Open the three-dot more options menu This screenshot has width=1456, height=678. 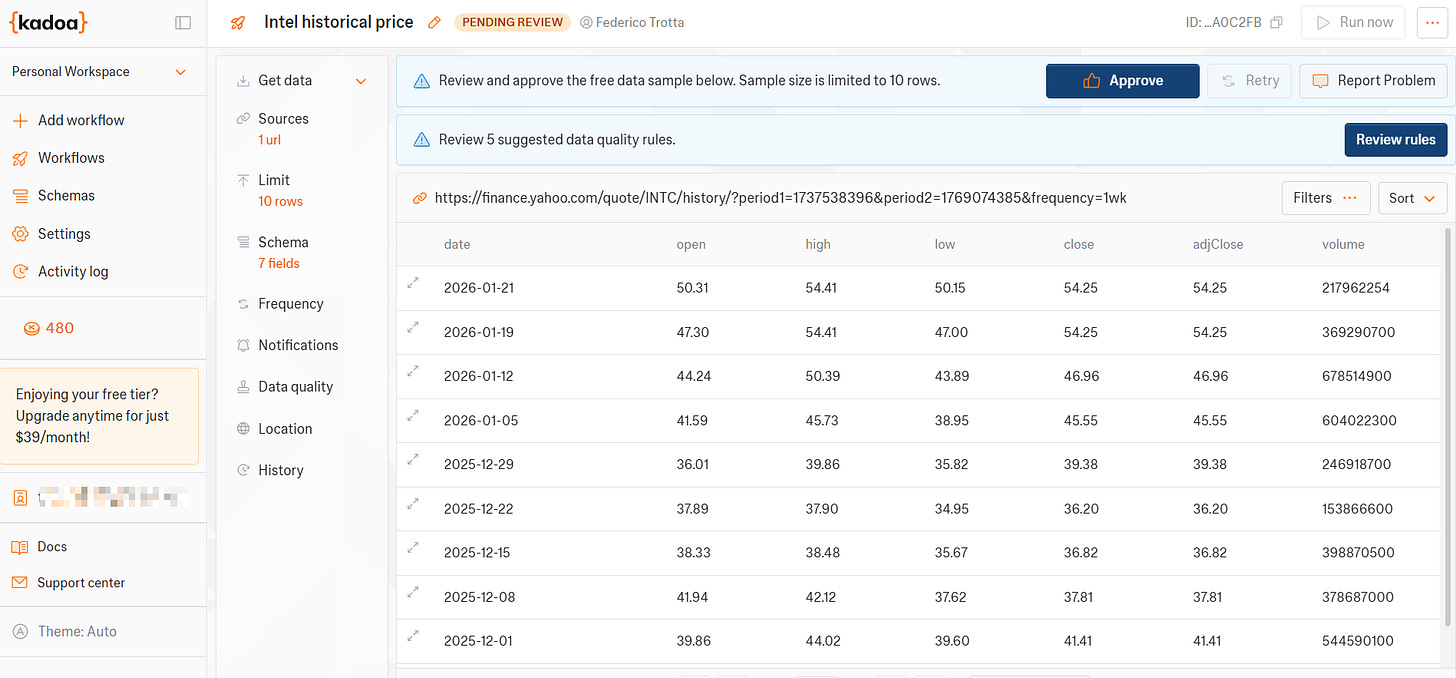1431,22
